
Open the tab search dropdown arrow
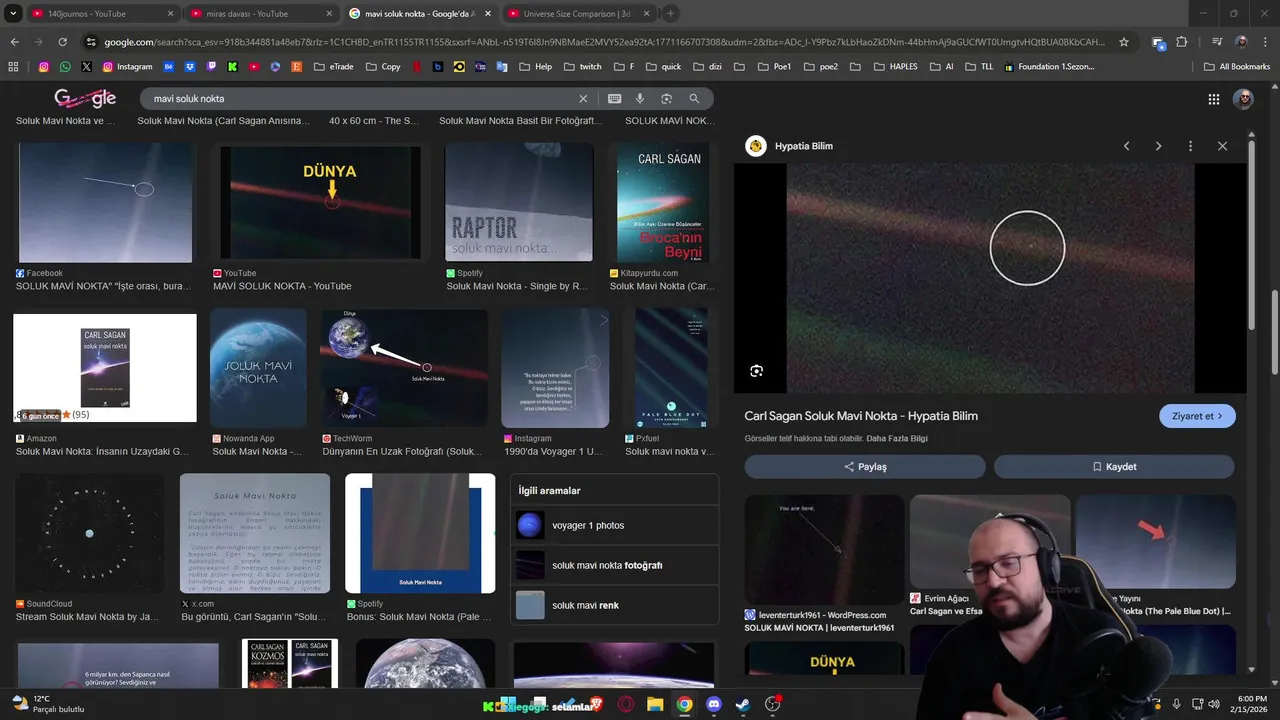(x=13, y=14)
